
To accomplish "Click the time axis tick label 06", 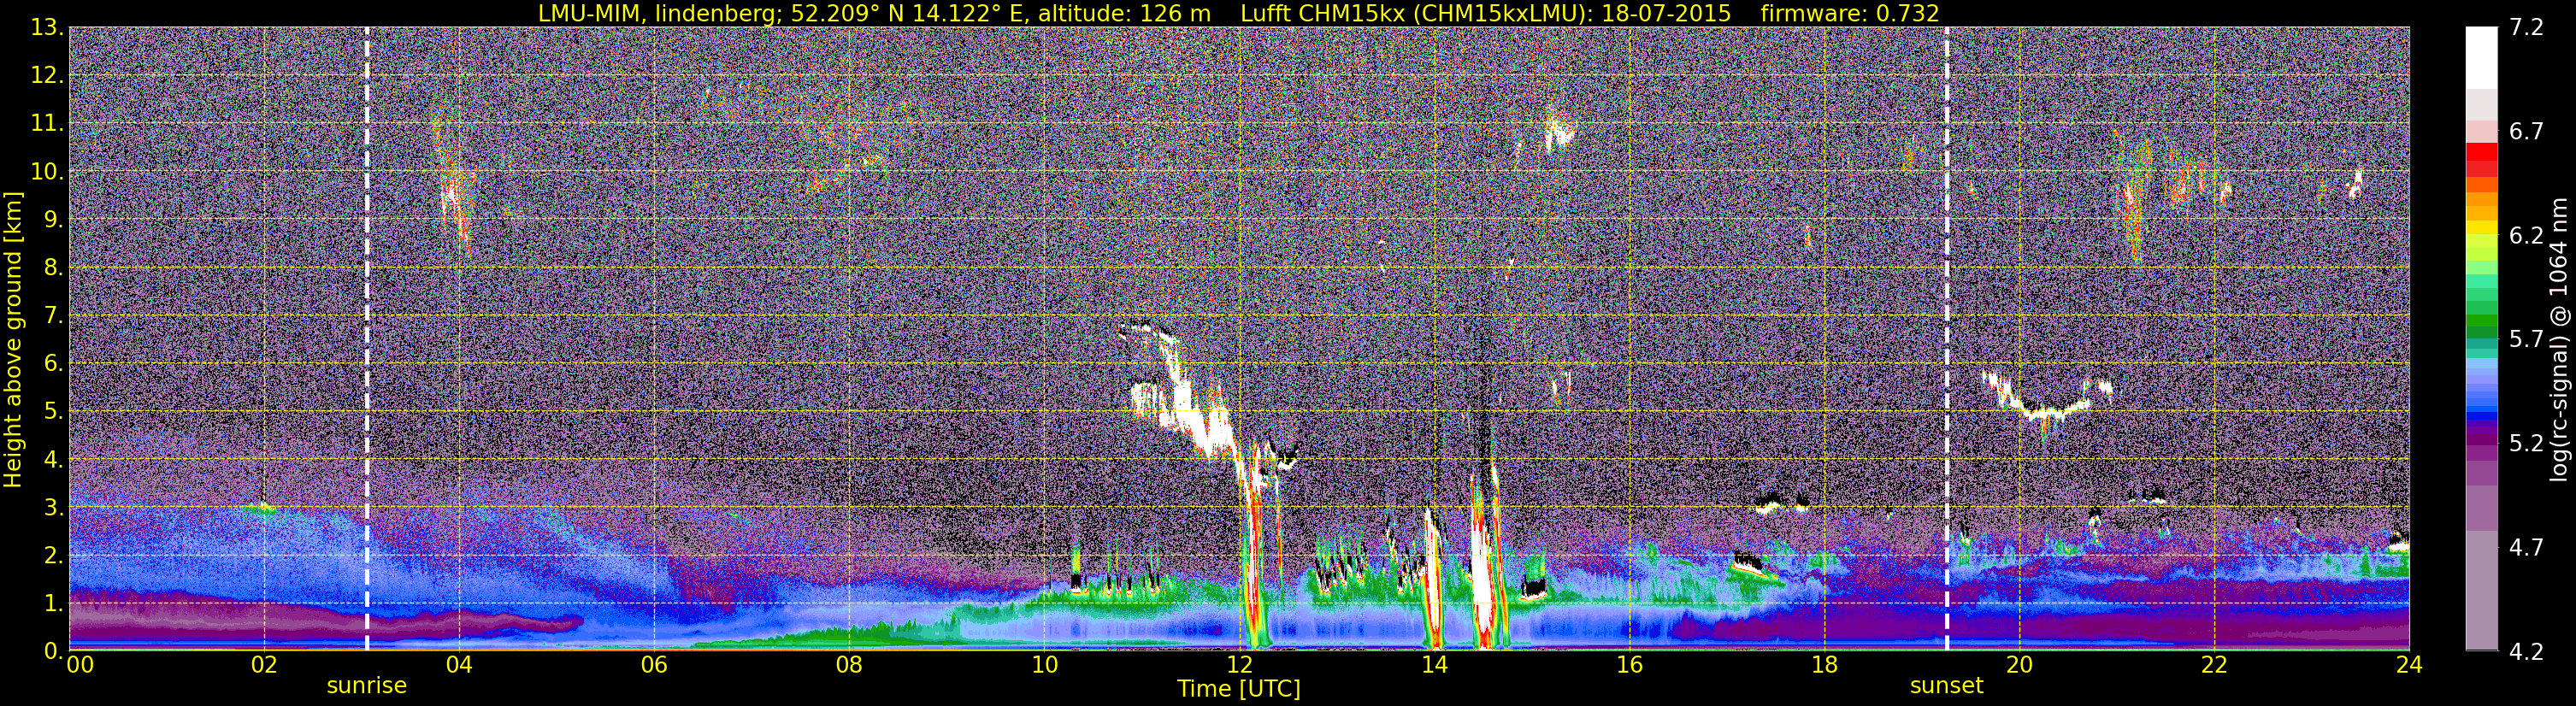I will pyautogui.click(x=654, y=665).
